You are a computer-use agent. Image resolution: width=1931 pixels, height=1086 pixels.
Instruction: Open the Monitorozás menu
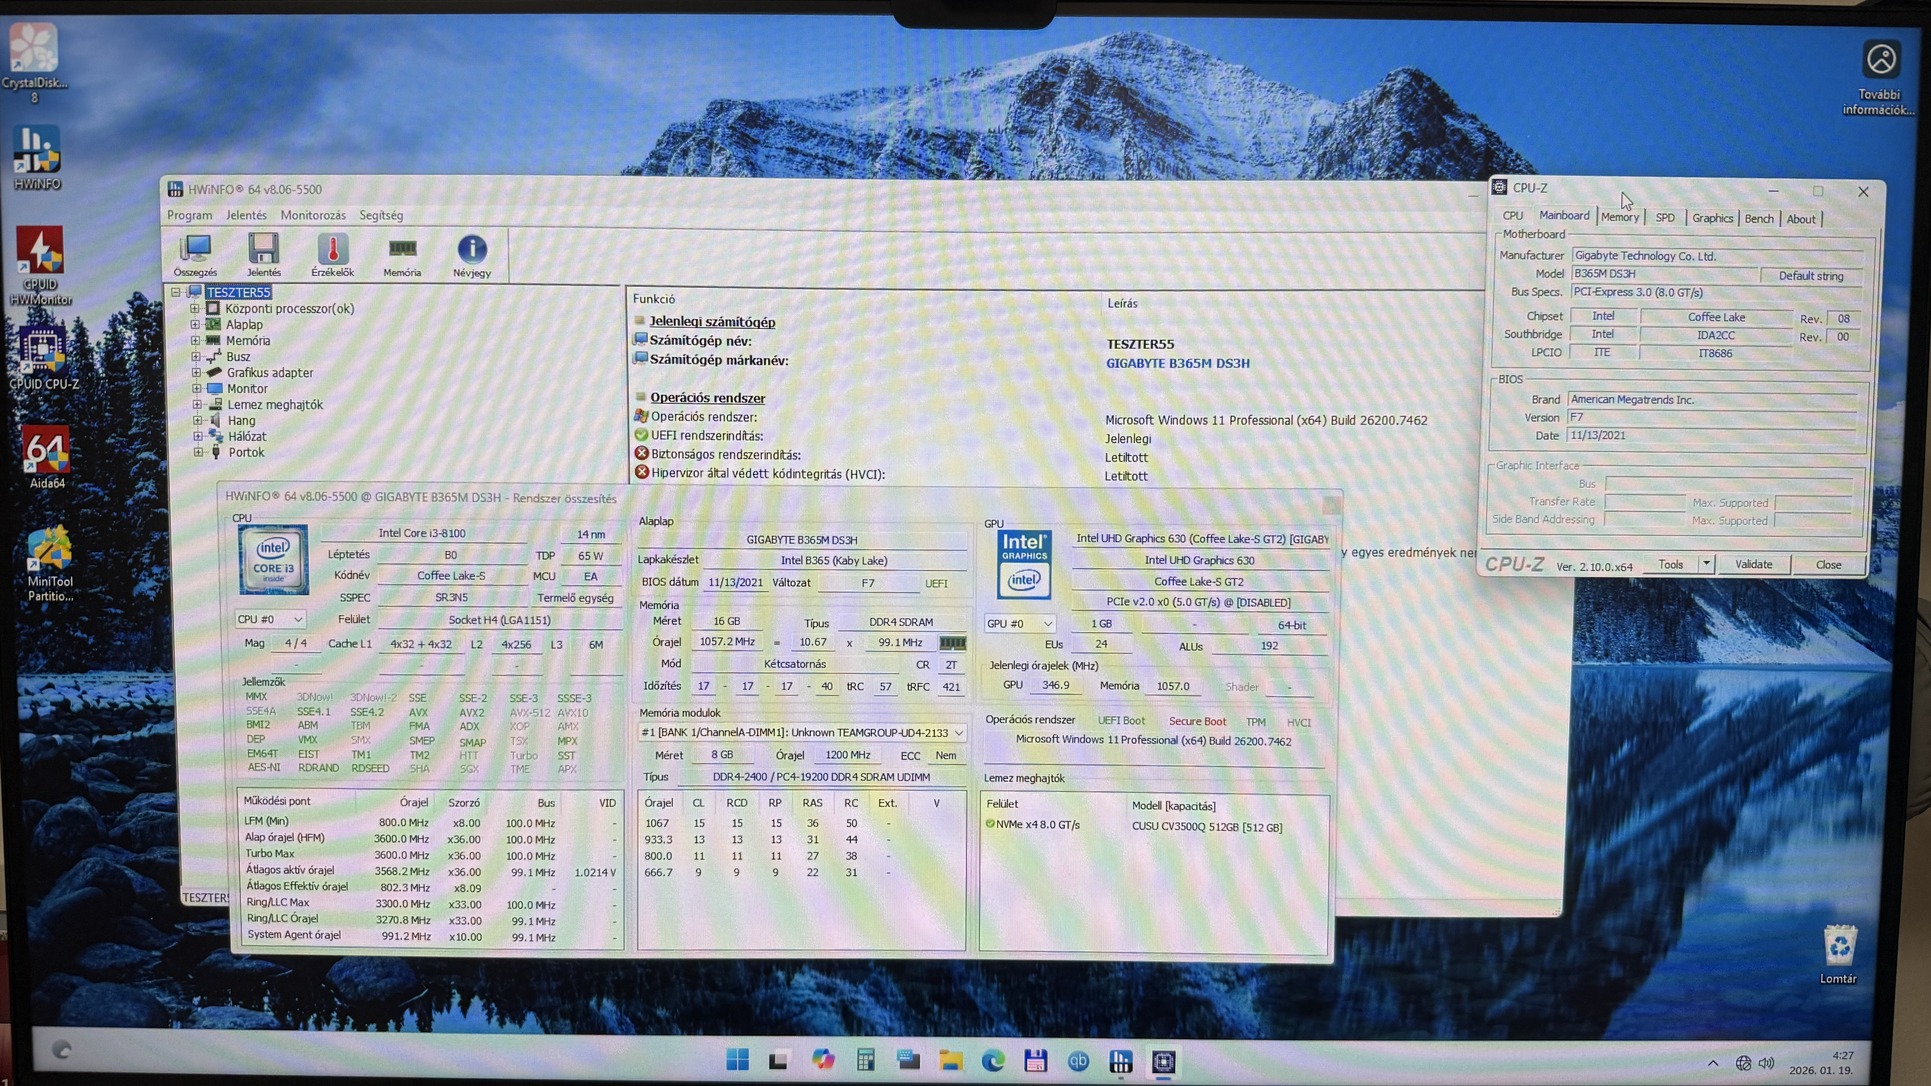(313, 215)
